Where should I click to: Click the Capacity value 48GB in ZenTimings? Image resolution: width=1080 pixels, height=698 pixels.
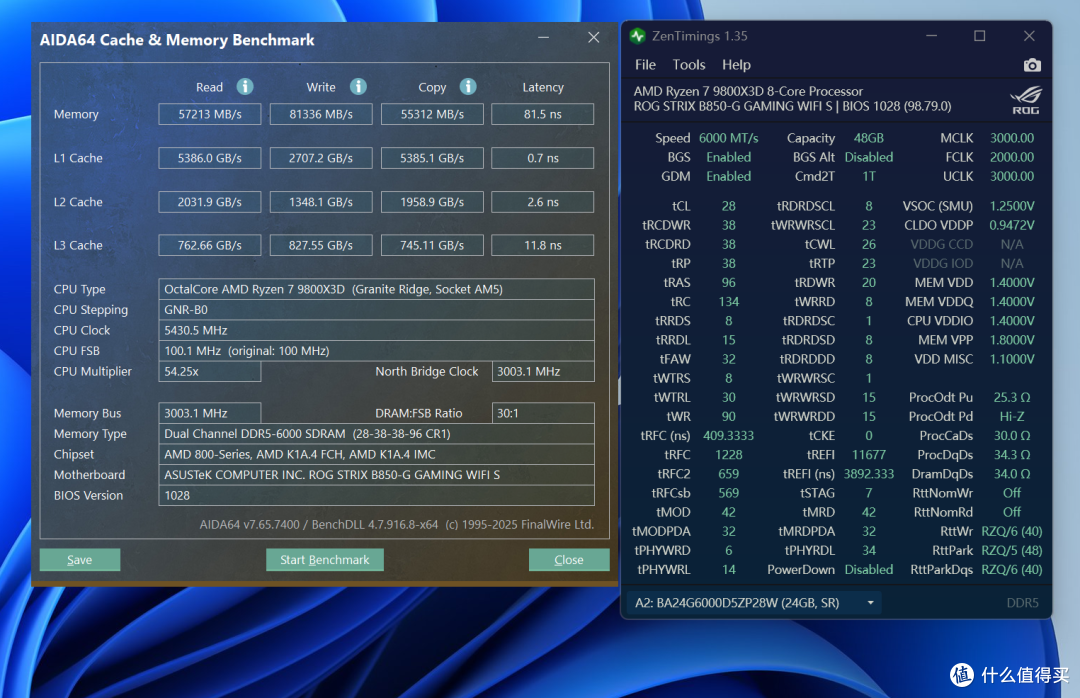[869, 138]
